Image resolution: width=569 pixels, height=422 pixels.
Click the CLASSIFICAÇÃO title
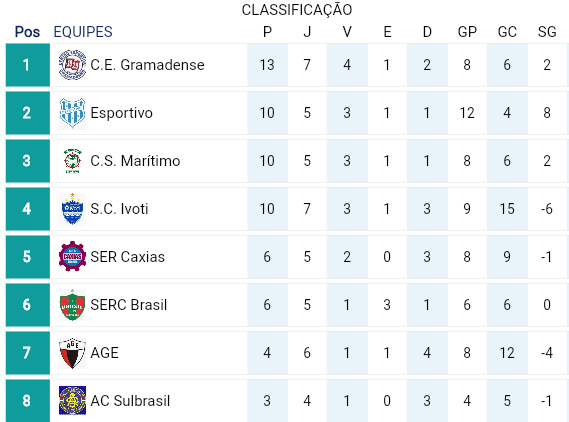point(297,10)
